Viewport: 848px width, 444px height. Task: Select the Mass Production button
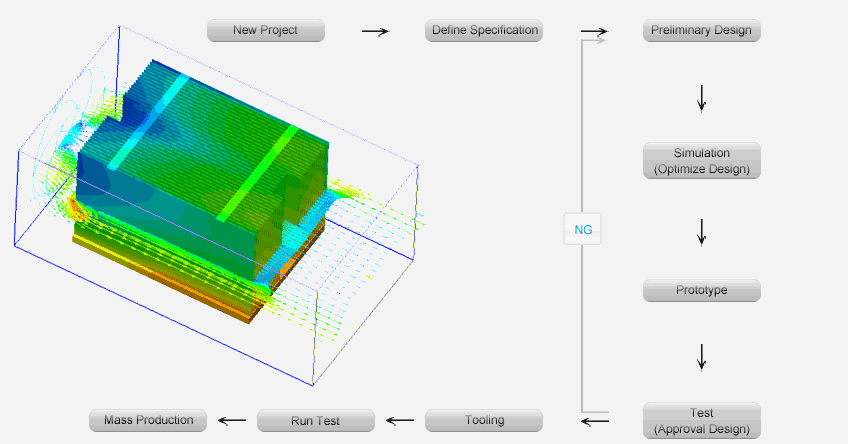coord(148,421)
